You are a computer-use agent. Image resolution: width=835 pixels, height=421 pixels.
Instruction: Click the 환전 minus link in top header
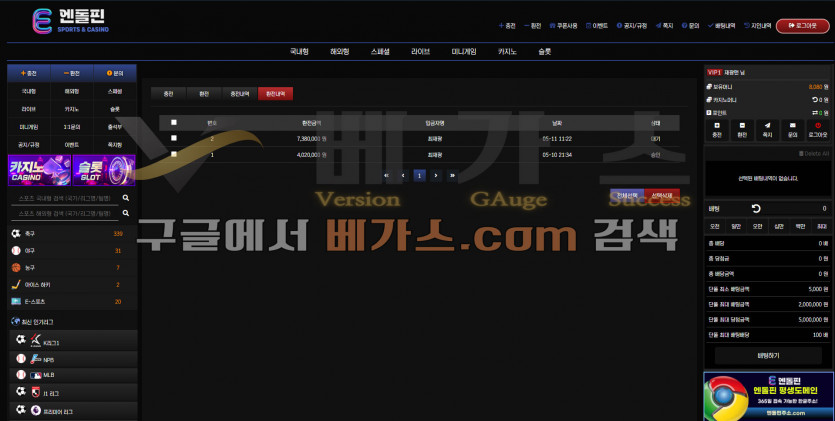point(533,26)
